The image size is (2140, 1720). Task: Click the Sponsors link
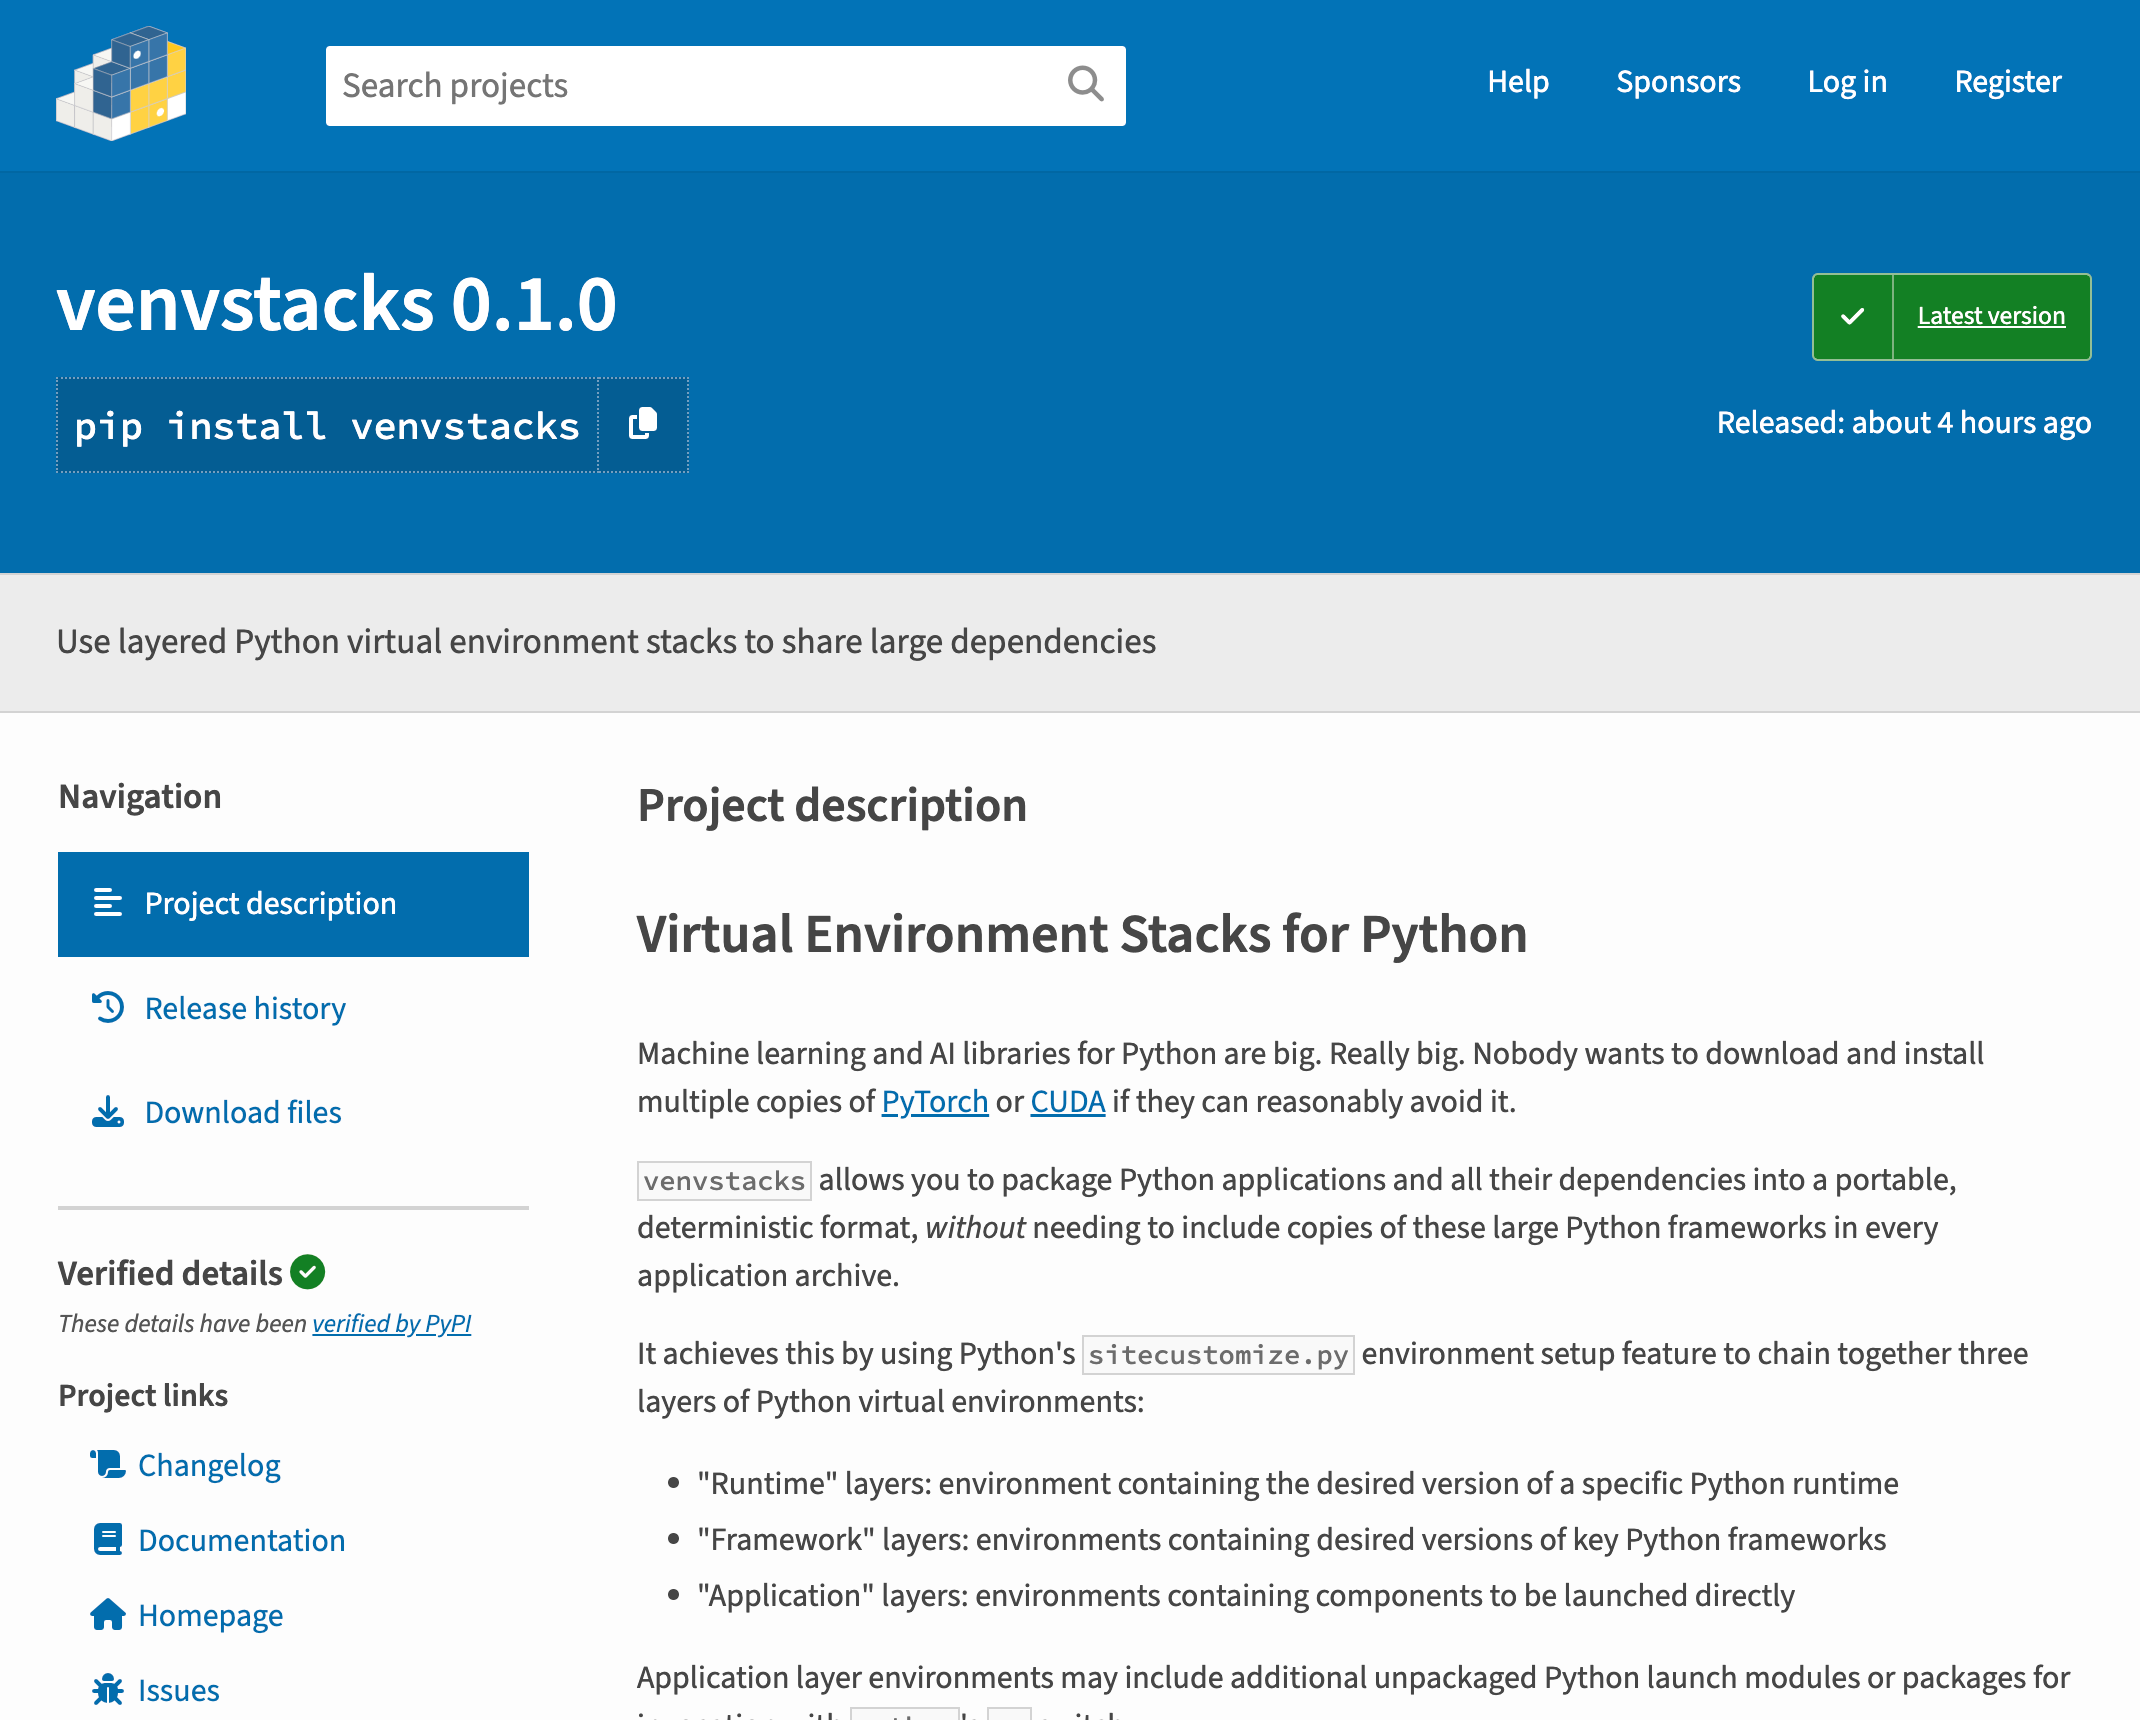click(1678, 82)
